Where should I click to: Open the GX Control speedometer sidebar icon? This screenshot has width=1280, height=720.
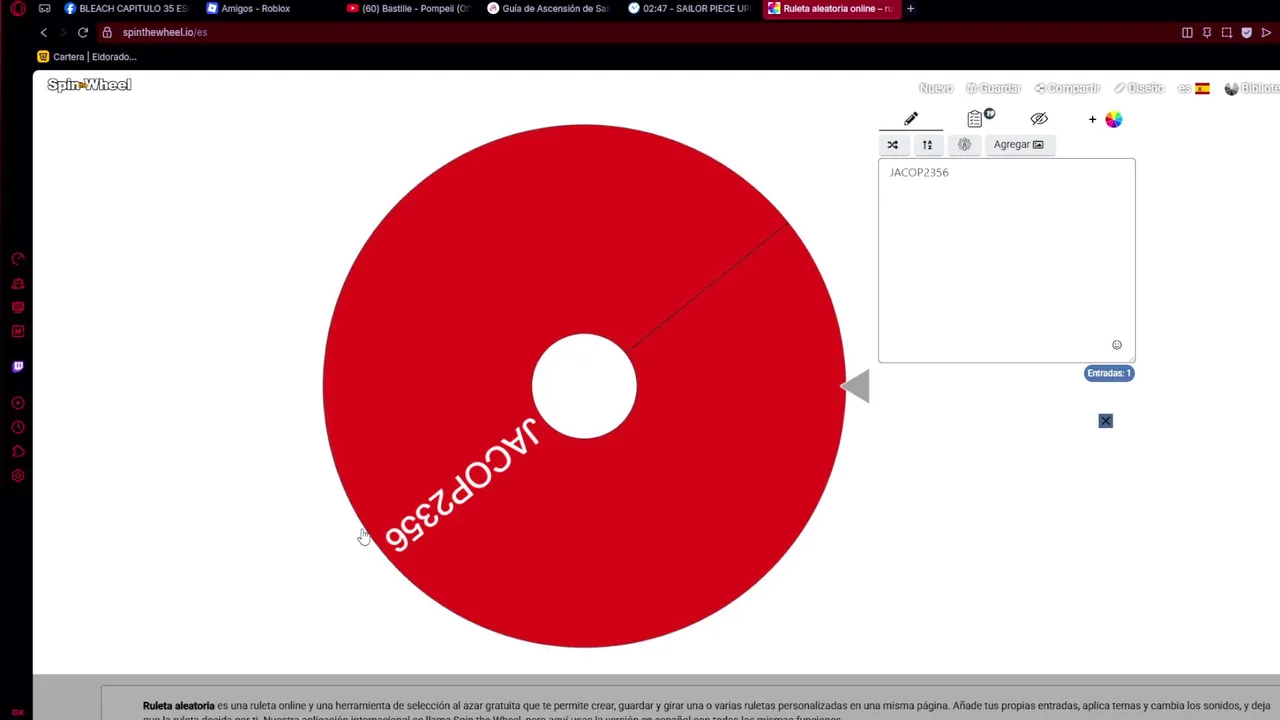[x=18, y=259]
